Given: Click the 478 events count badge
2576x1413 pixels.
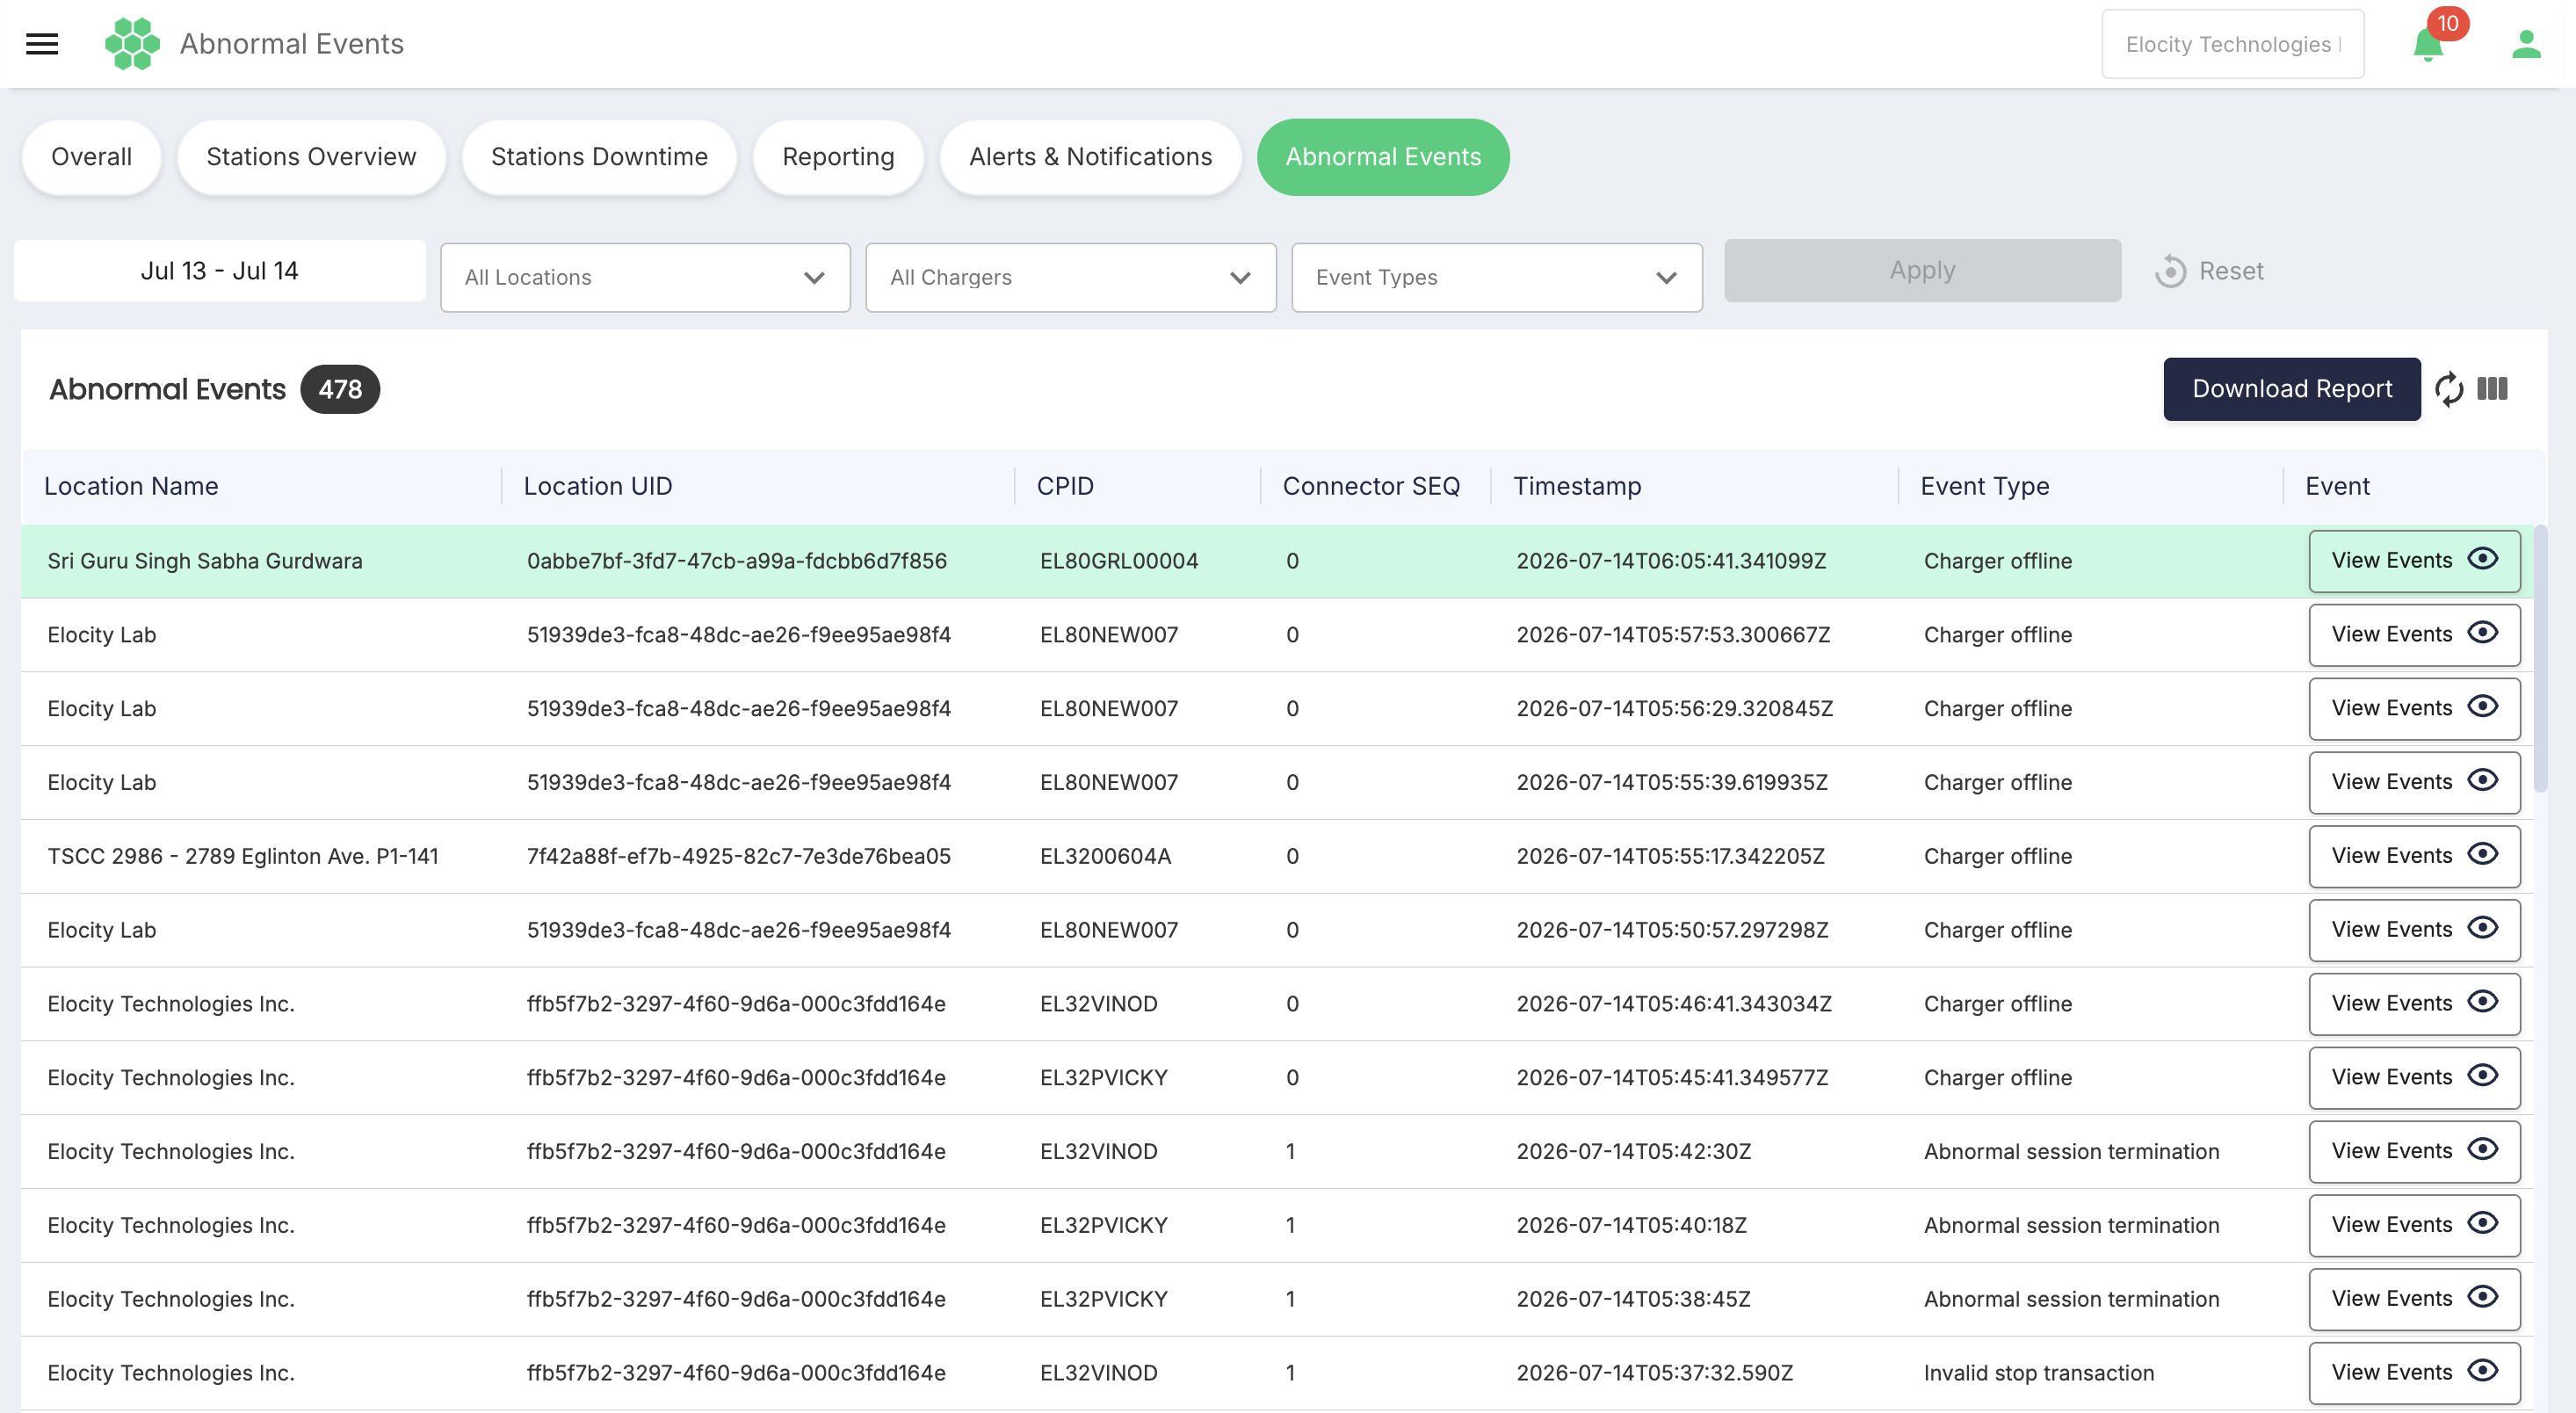Looking at the screenshot, I should tap(340, 389).
